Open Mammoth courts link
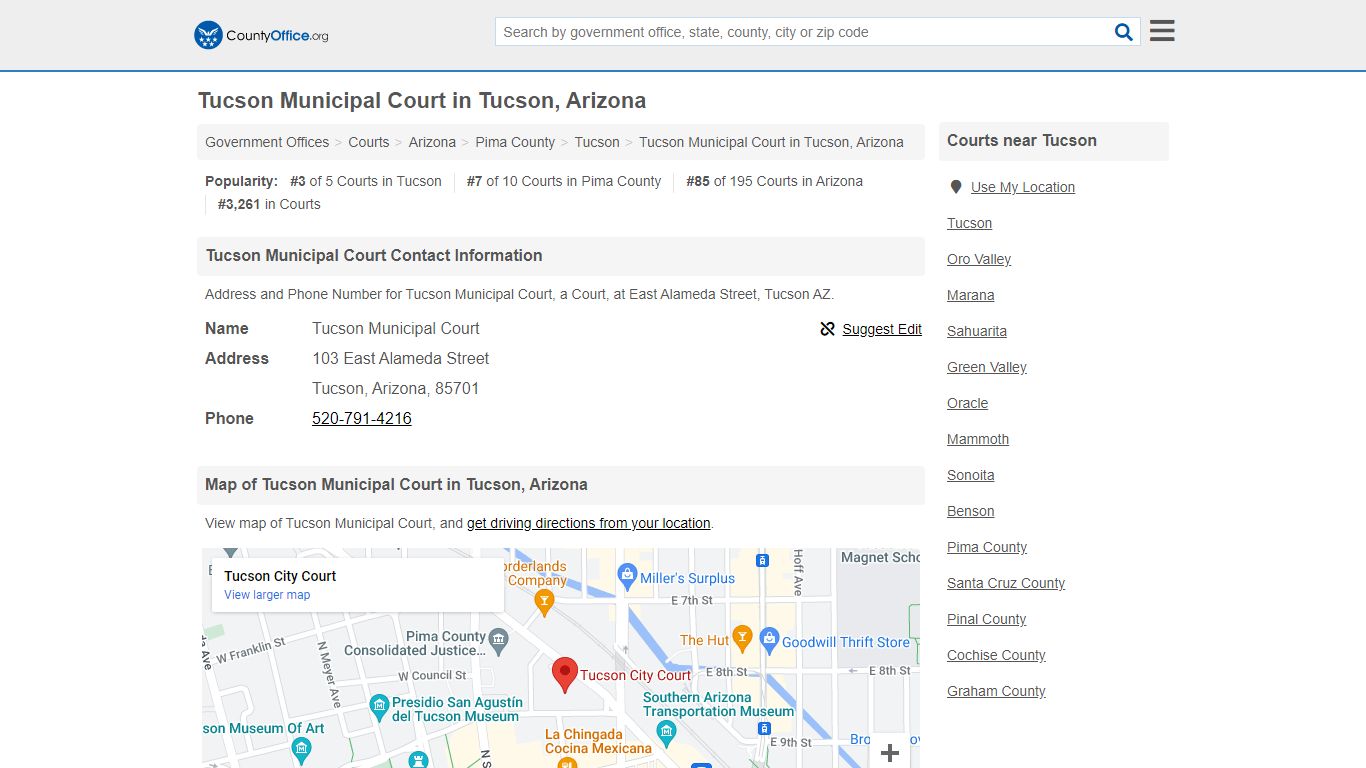This screenshot has height=768, width=1366. pyautogui.click(x=978, y=439)
